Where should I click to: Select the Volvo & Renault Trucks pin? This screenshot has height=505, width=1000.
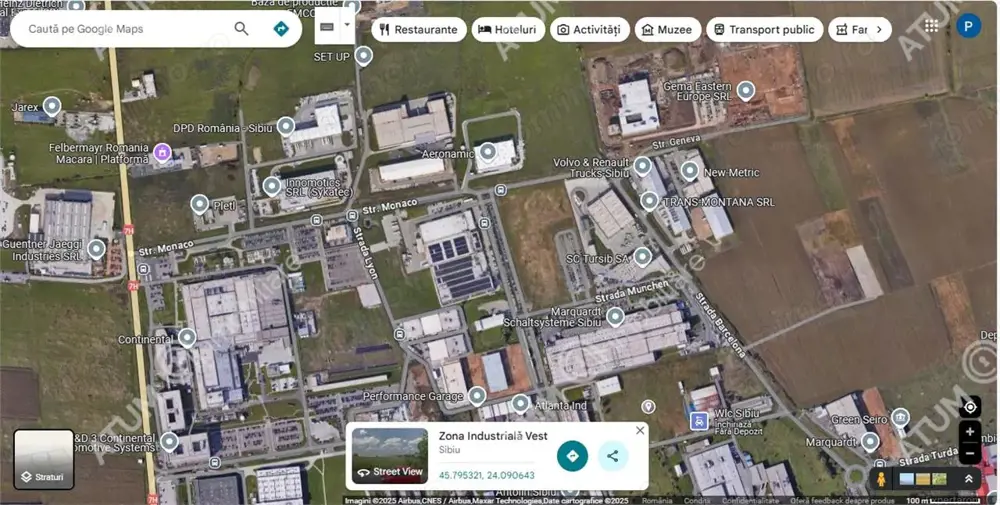[x=642, y=166]
